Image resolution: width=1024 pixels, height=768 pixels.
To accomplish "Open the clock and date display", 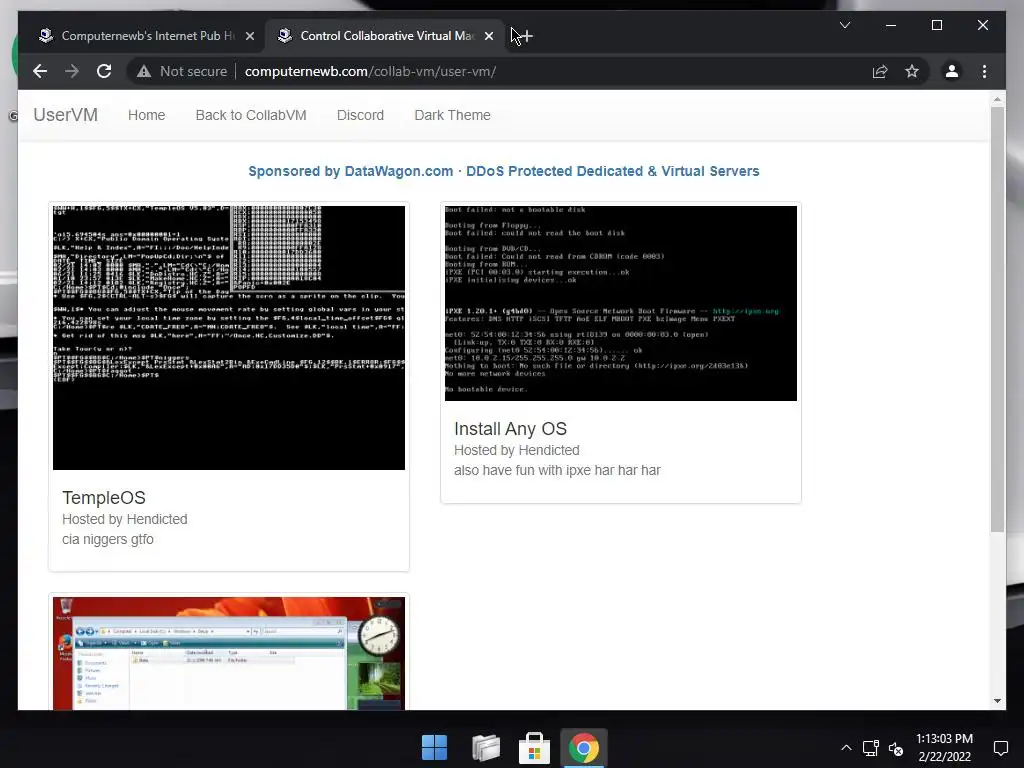I will [x=944, y=748].
